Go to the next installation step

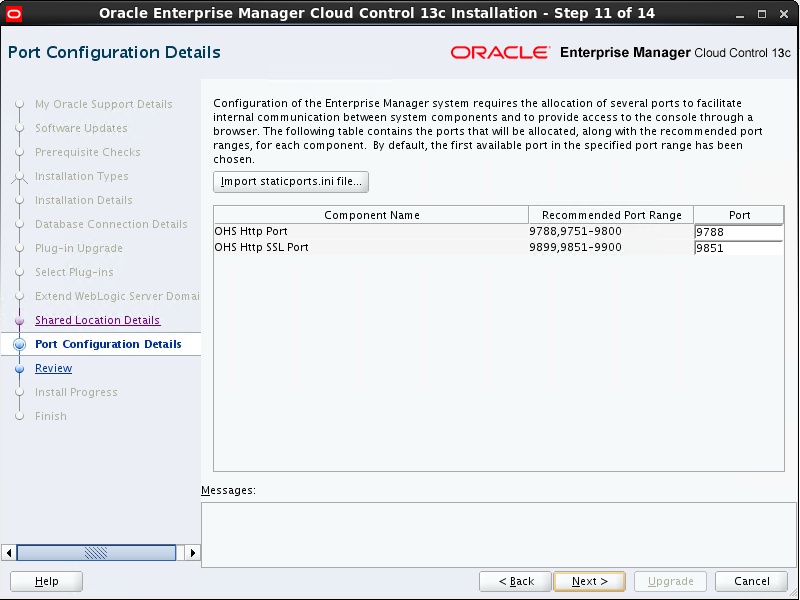coord(589,581)
